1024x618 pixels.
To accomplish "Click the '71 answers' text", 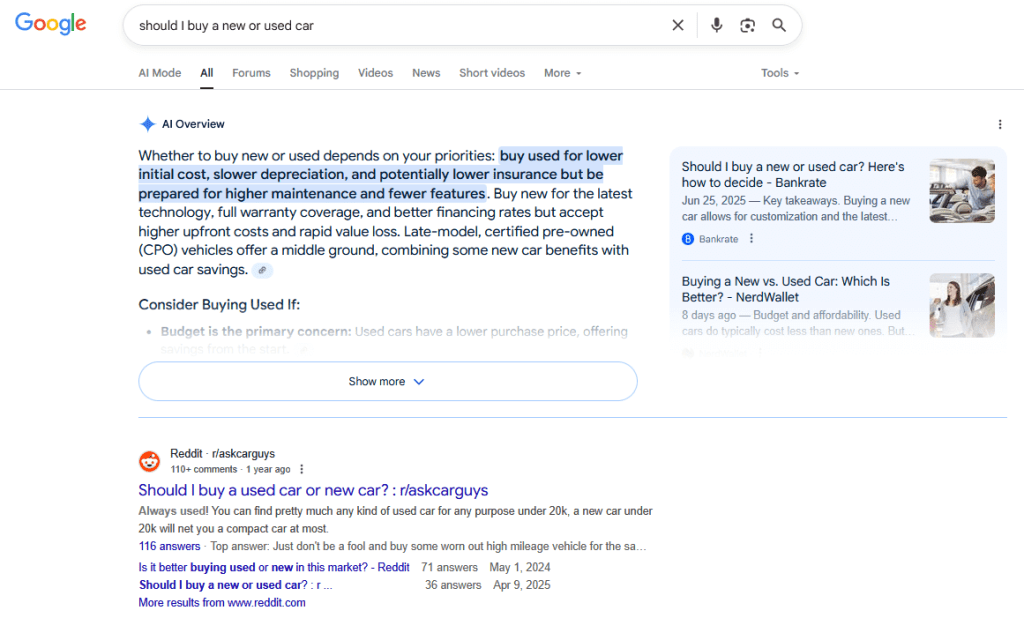I will (449, 567).
